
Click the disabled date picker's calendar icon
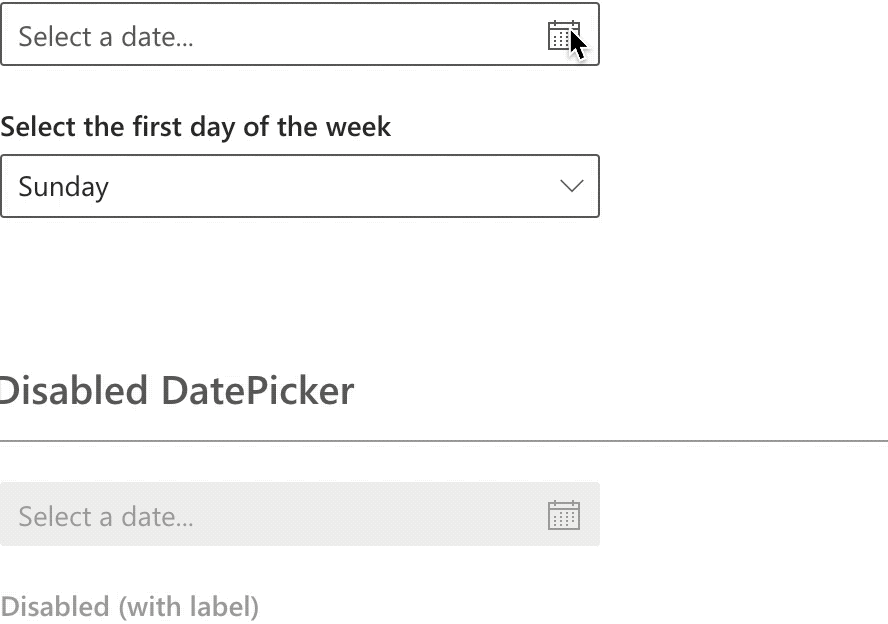coord(564,514)
